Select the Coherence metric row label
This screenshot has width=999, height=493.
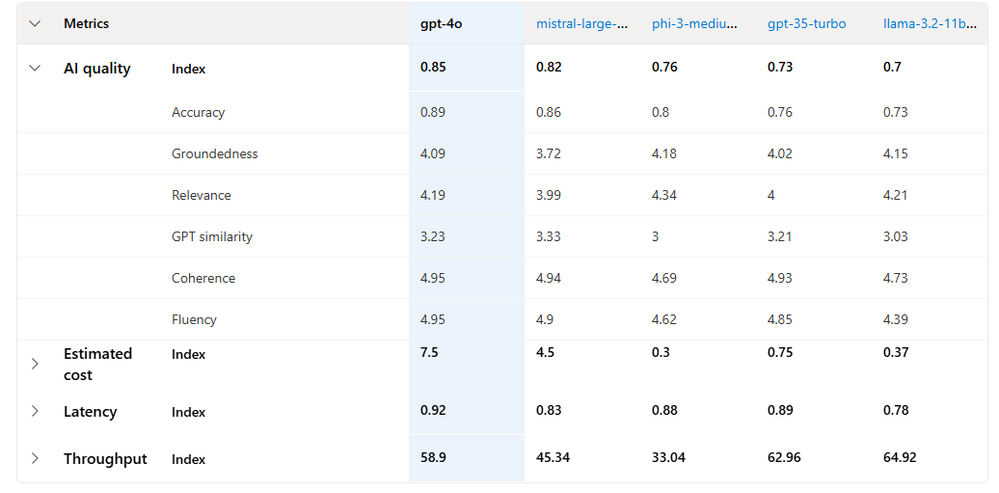[x=203, y=278]
